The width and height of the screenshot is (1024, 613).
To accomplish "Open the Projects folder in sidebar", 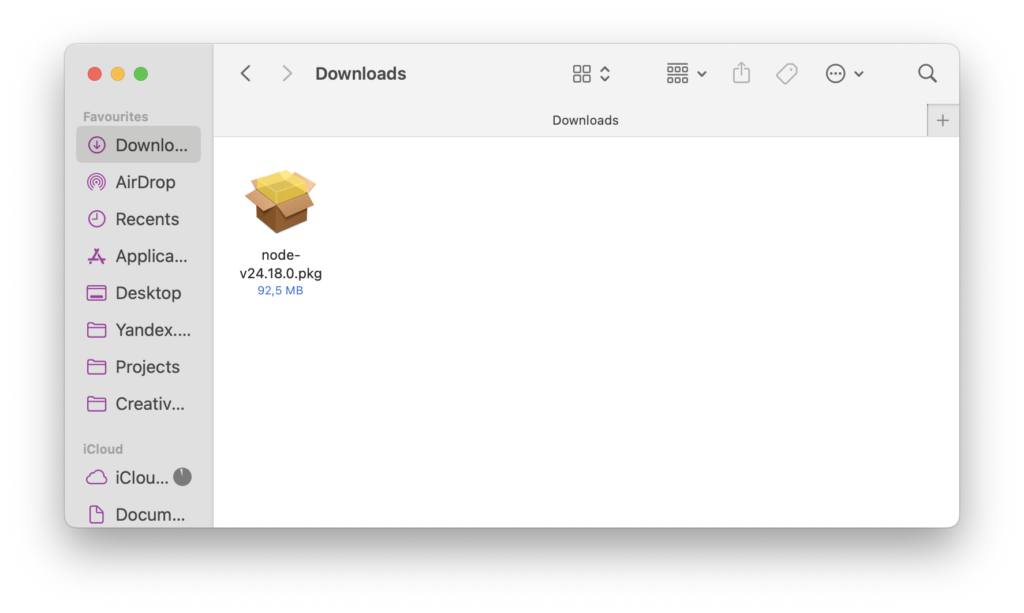I will click(x=138, y=367).
